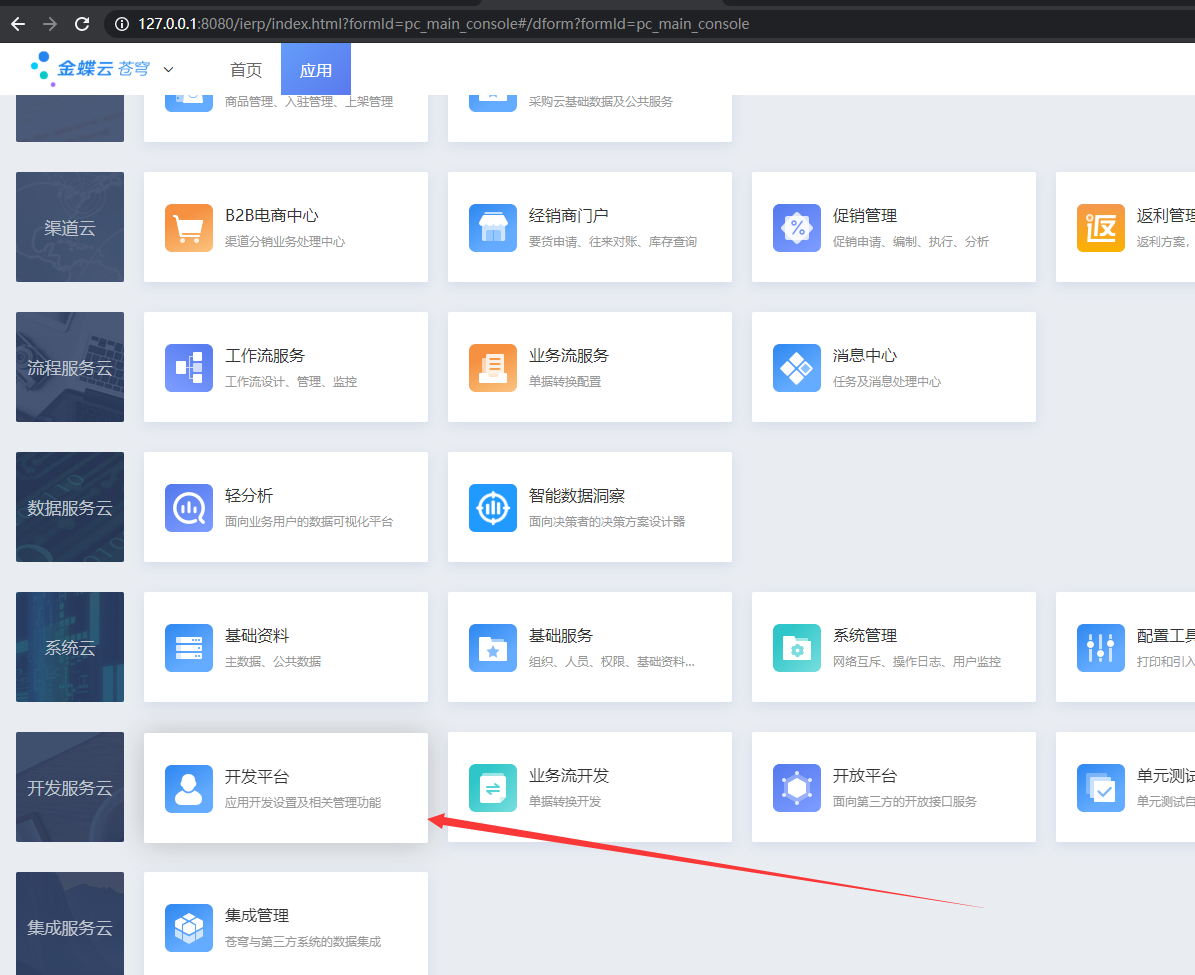This screenshot has width=1195, height=975.
Task: Select the 渠道云 category tile
Action: tap(70, 227)
